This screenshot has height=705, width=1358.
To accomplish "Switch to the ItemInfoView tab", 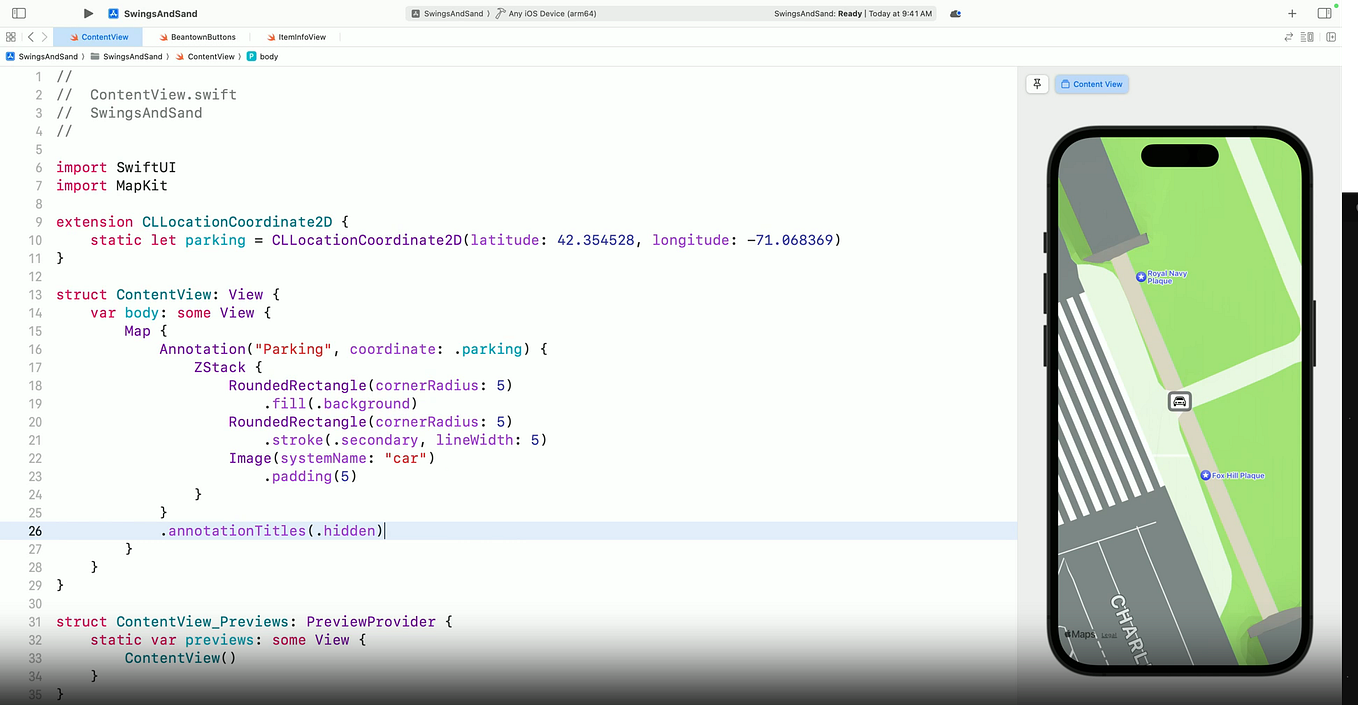I will coord(296,36).
